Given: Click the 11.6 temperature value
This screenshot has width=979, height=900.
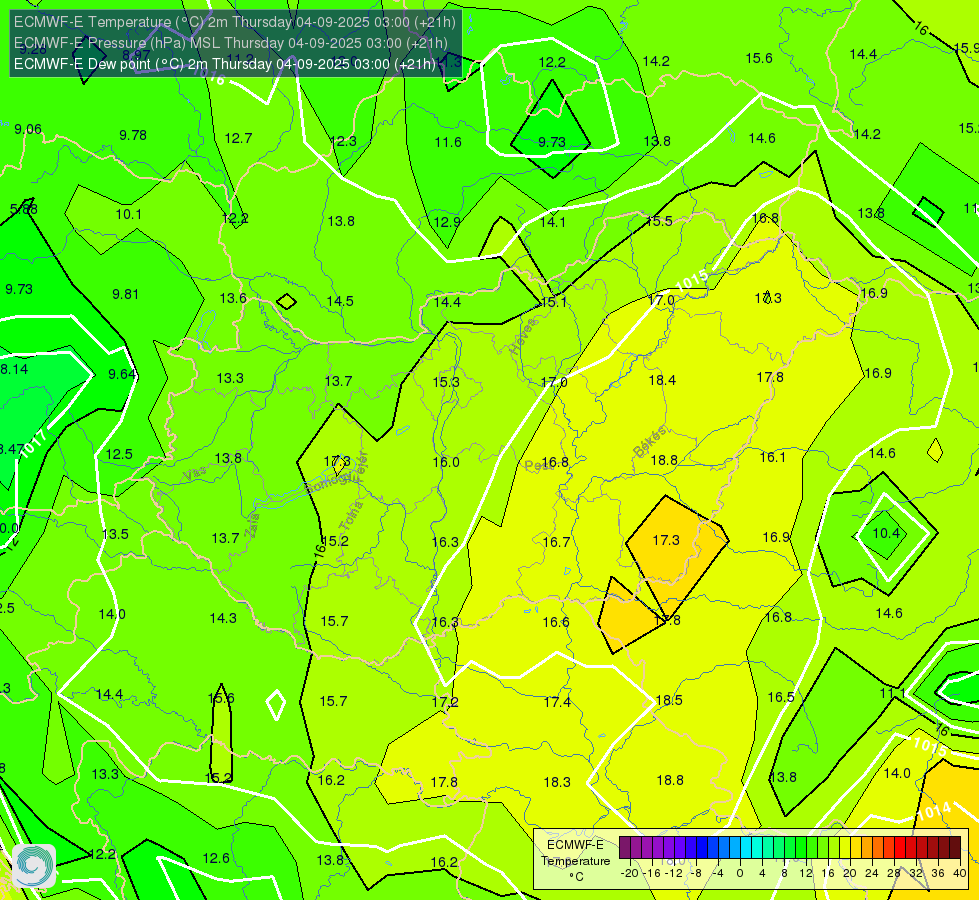Looking at the screenshot, I should pyautogui.click(x=448, y=142).
